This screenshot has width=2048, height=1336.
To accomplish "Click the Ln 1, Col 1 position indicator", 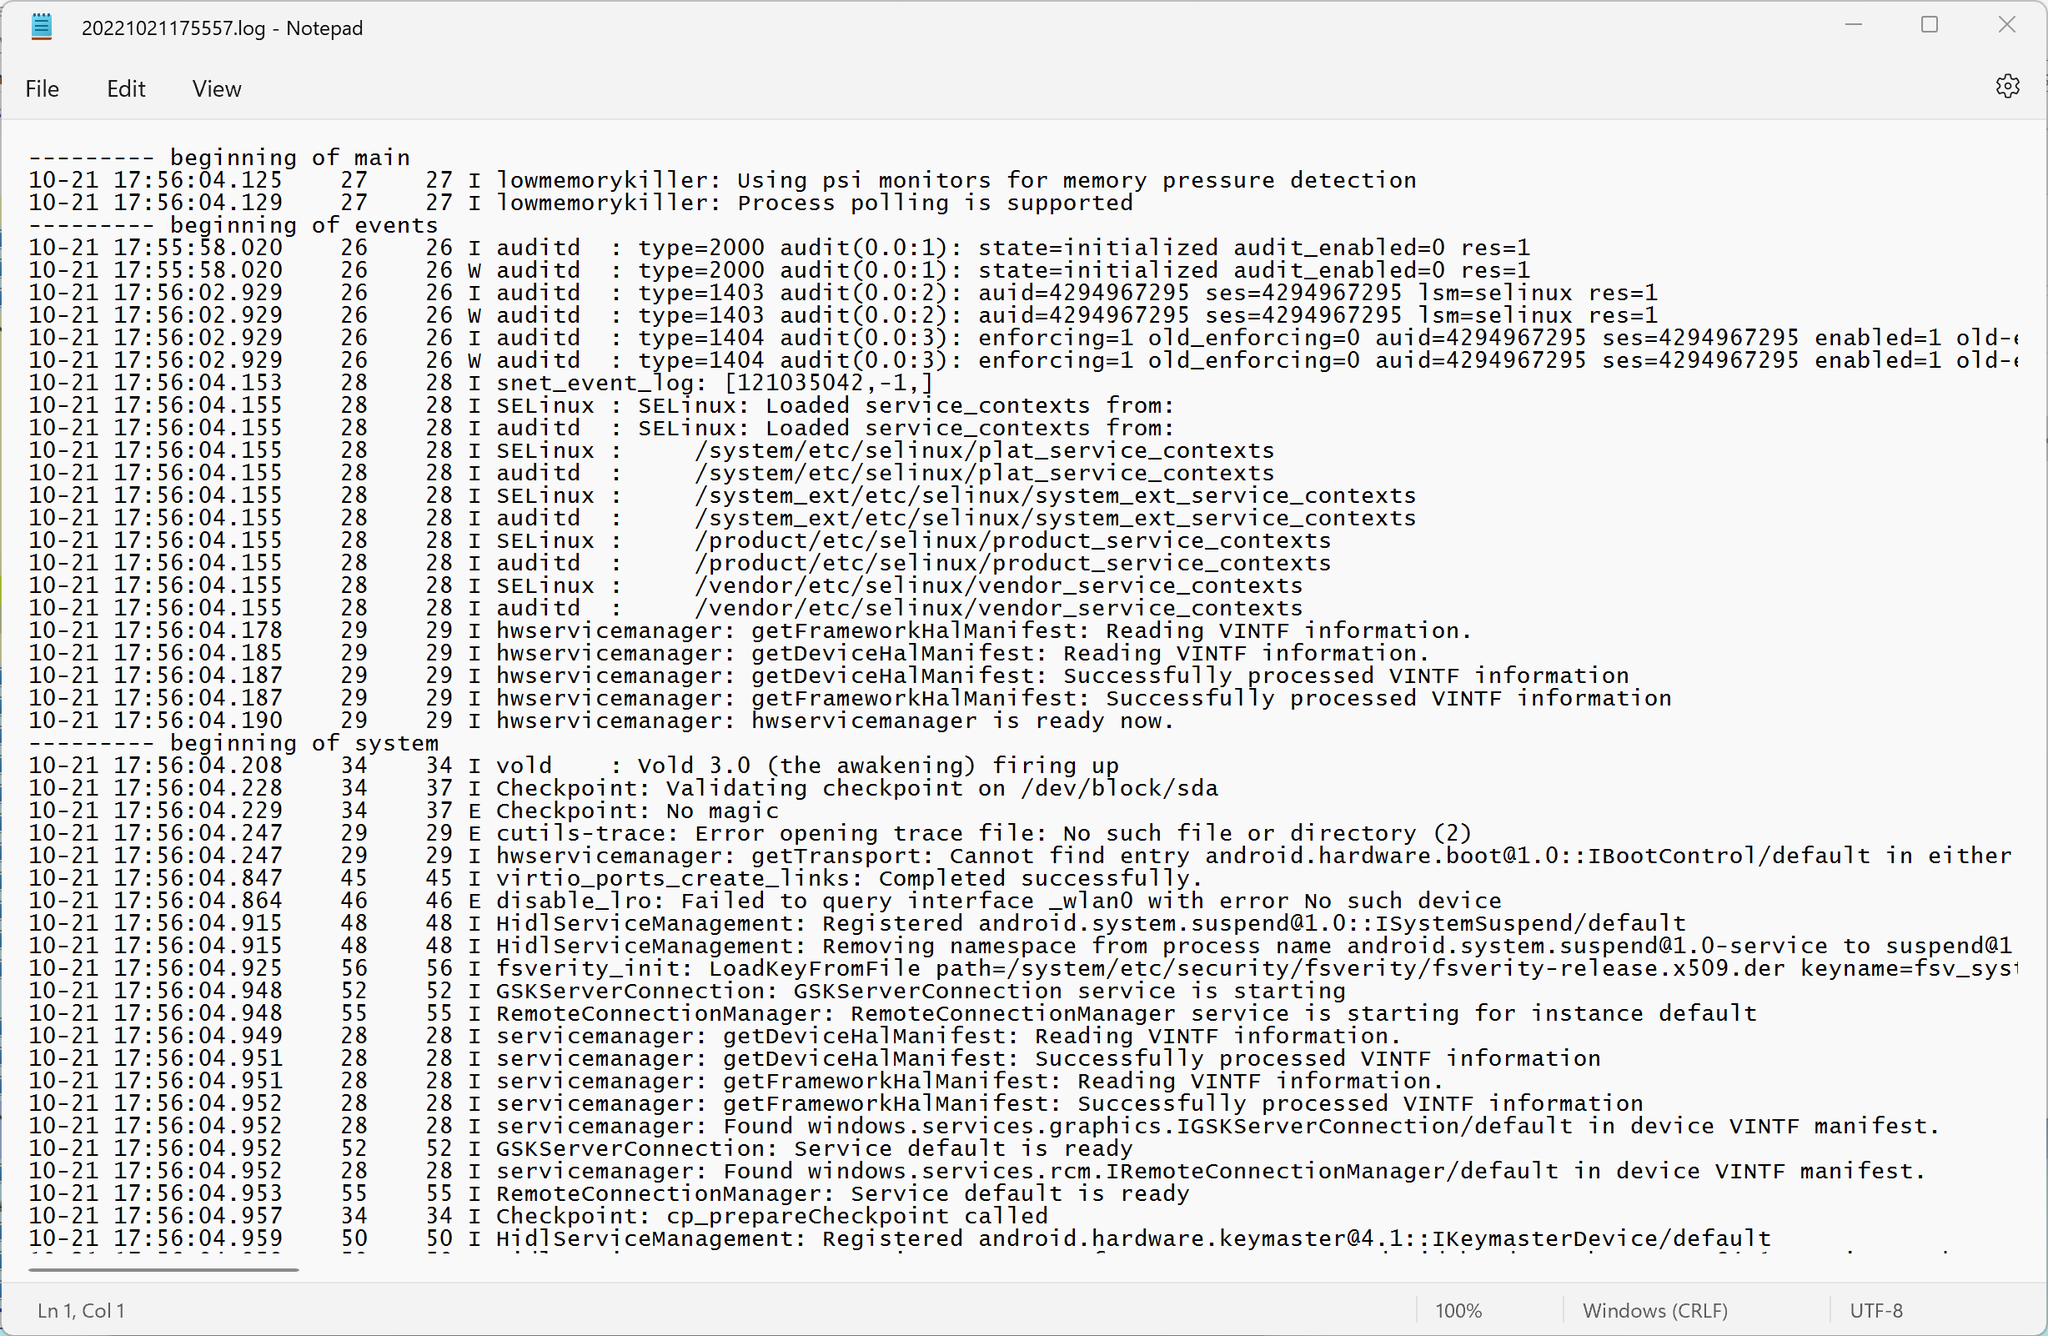I will tap(79, 1310).
